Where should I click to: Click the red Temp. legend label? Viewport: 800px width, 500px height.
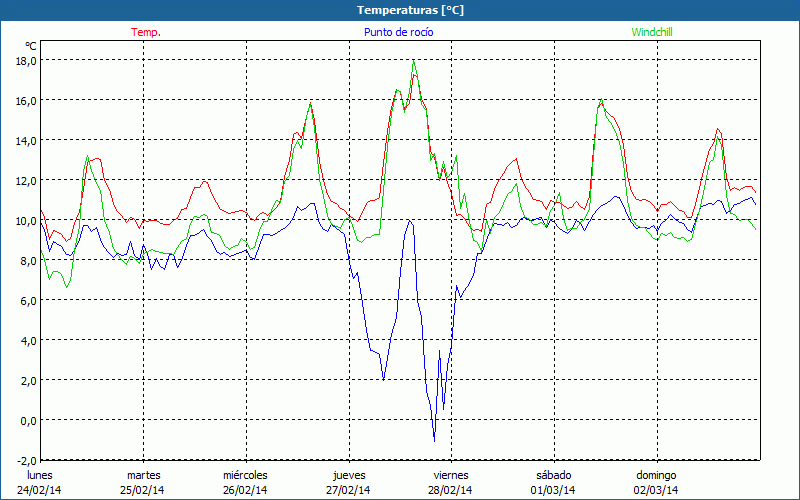pos(146,32)
